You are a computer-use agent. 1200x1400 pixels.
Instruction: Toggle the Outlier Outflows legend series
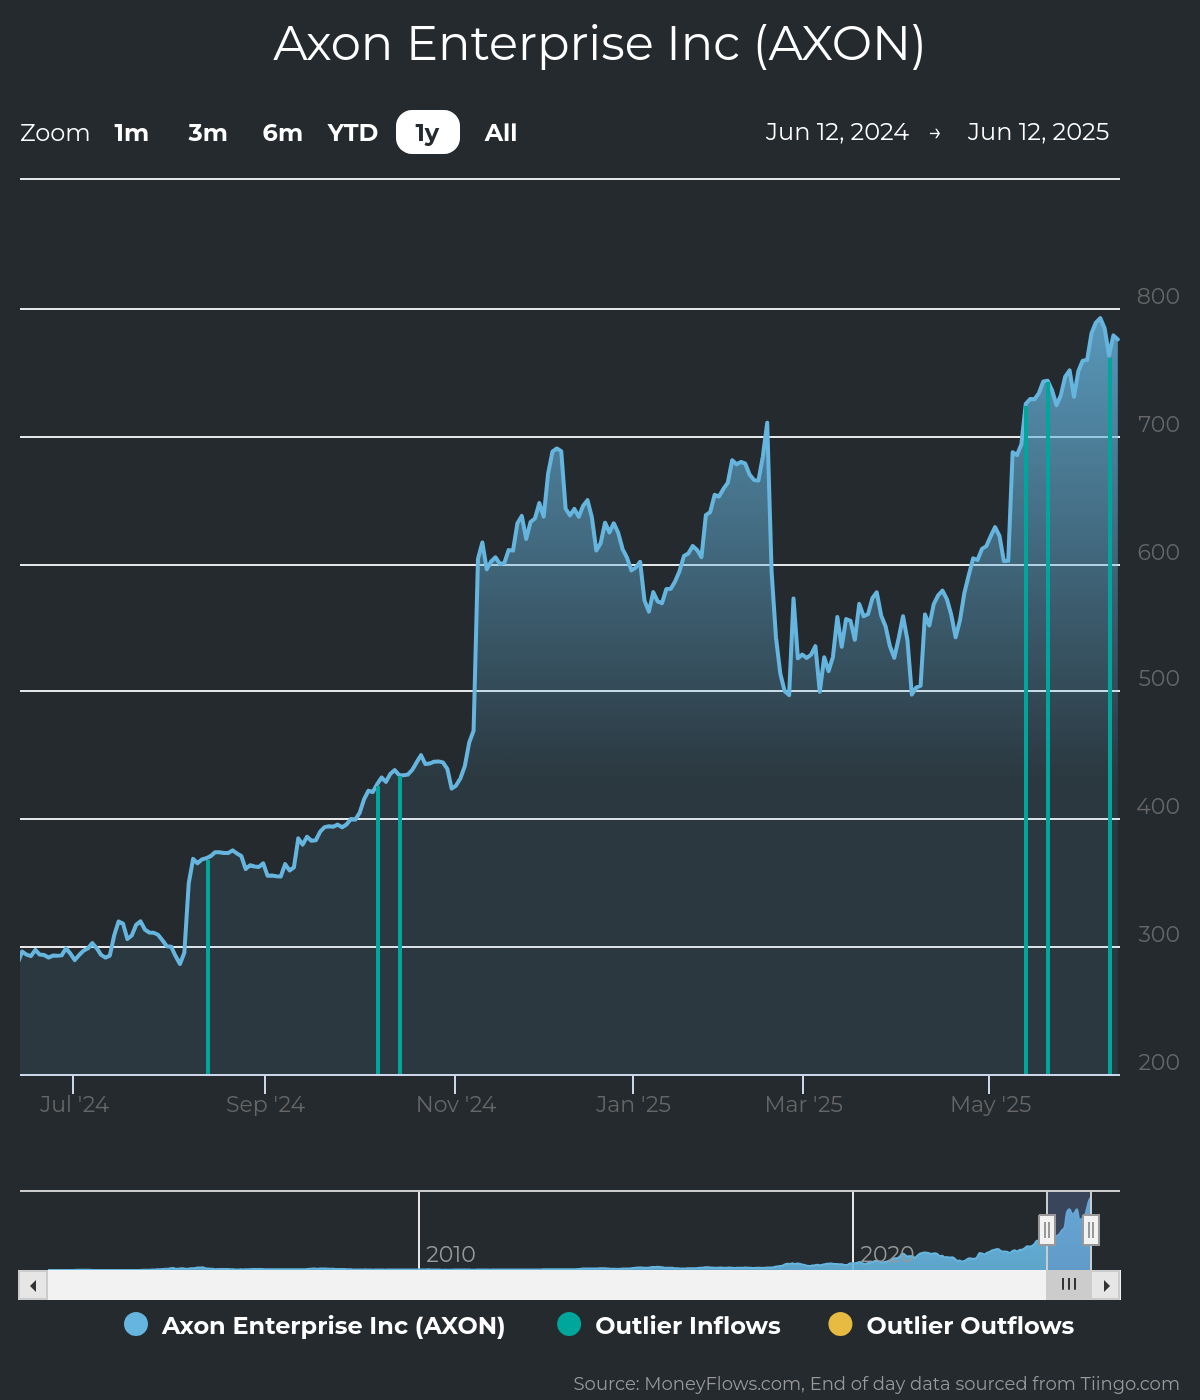(951, 1325)
